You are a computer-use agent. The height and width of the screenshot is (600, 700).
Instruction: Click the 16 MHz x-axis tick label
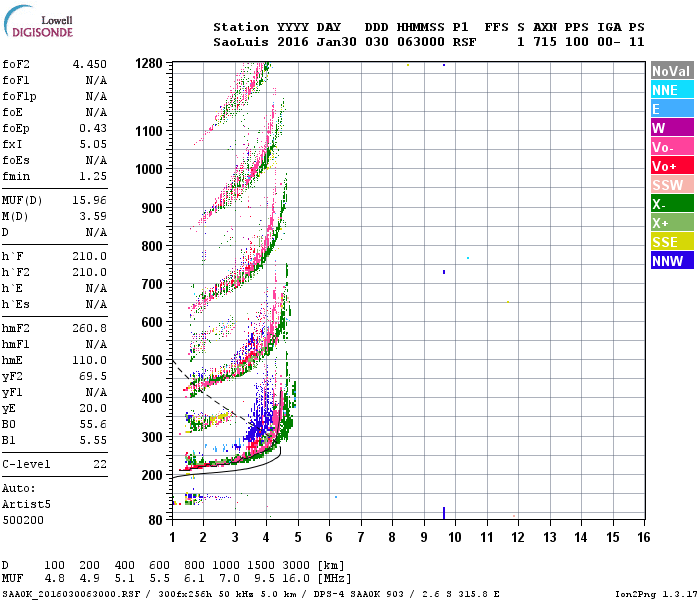pos(643,537)
